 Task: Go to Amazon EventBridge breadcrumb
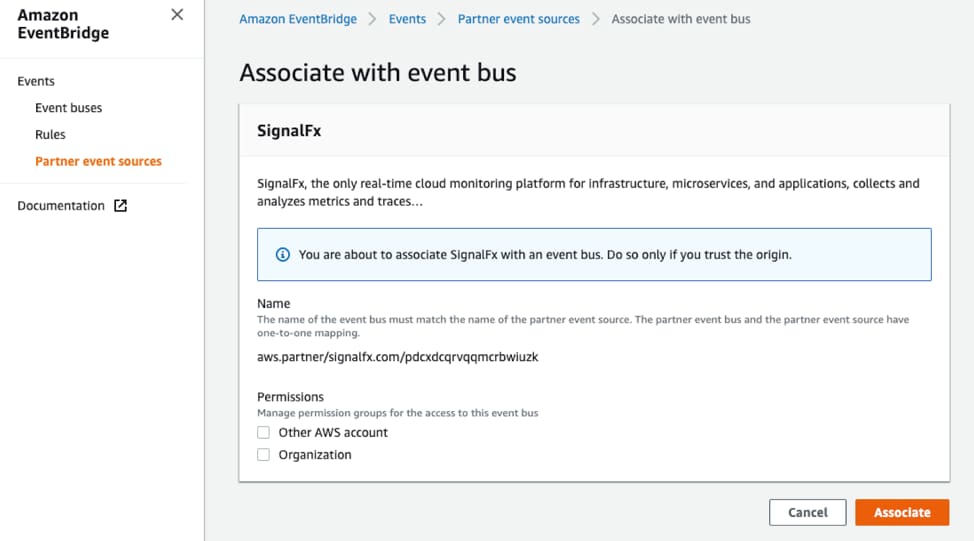pyautogui.click(x=298, y=19)
